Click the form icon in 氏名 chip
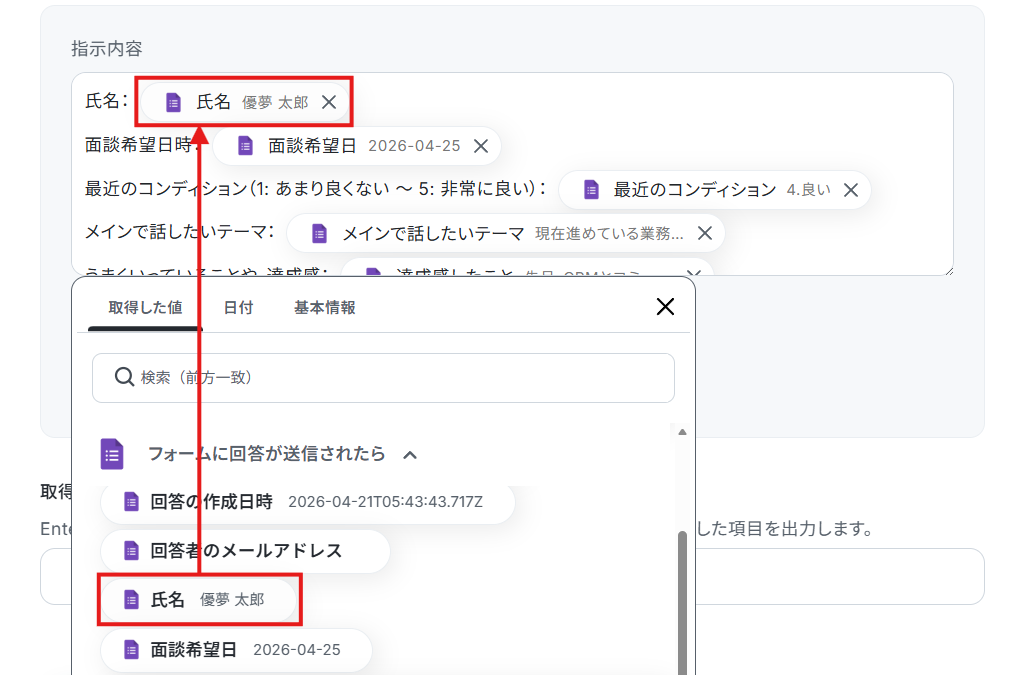 coord(173,102)
